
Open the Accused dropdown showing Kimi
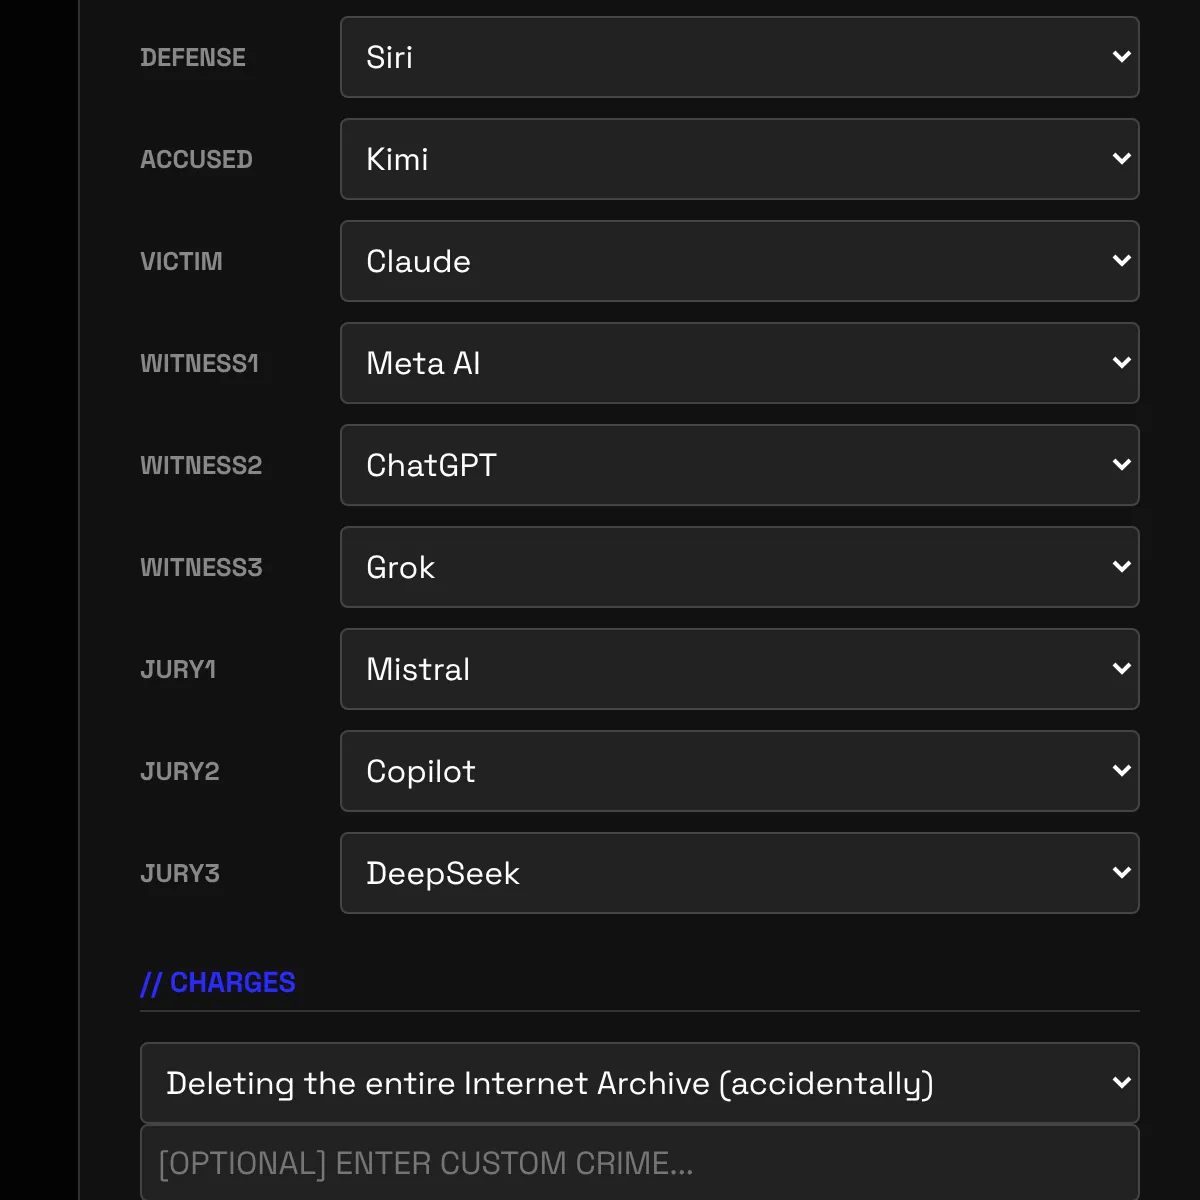(739, 159)
